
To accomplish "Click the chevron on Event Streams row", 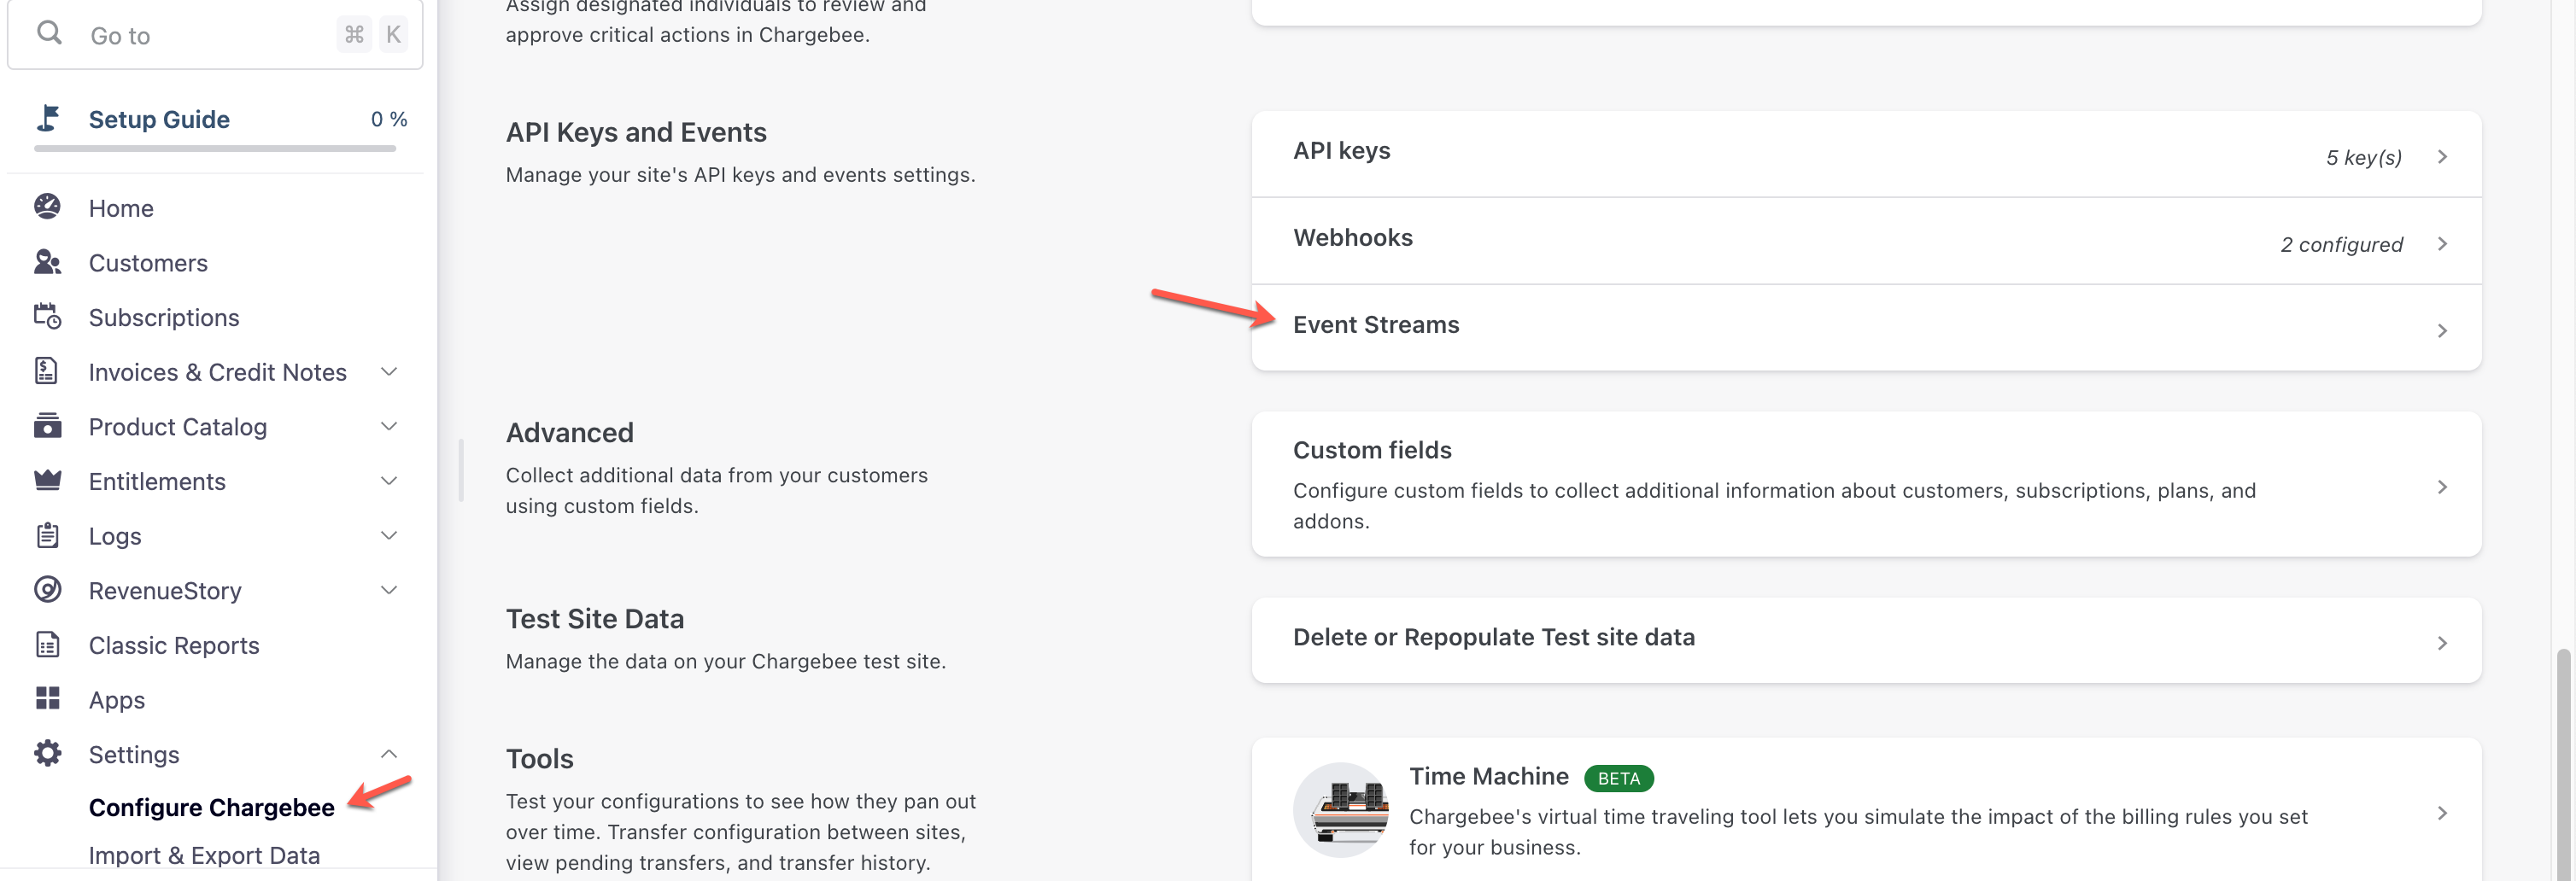I will [2441, 331].
